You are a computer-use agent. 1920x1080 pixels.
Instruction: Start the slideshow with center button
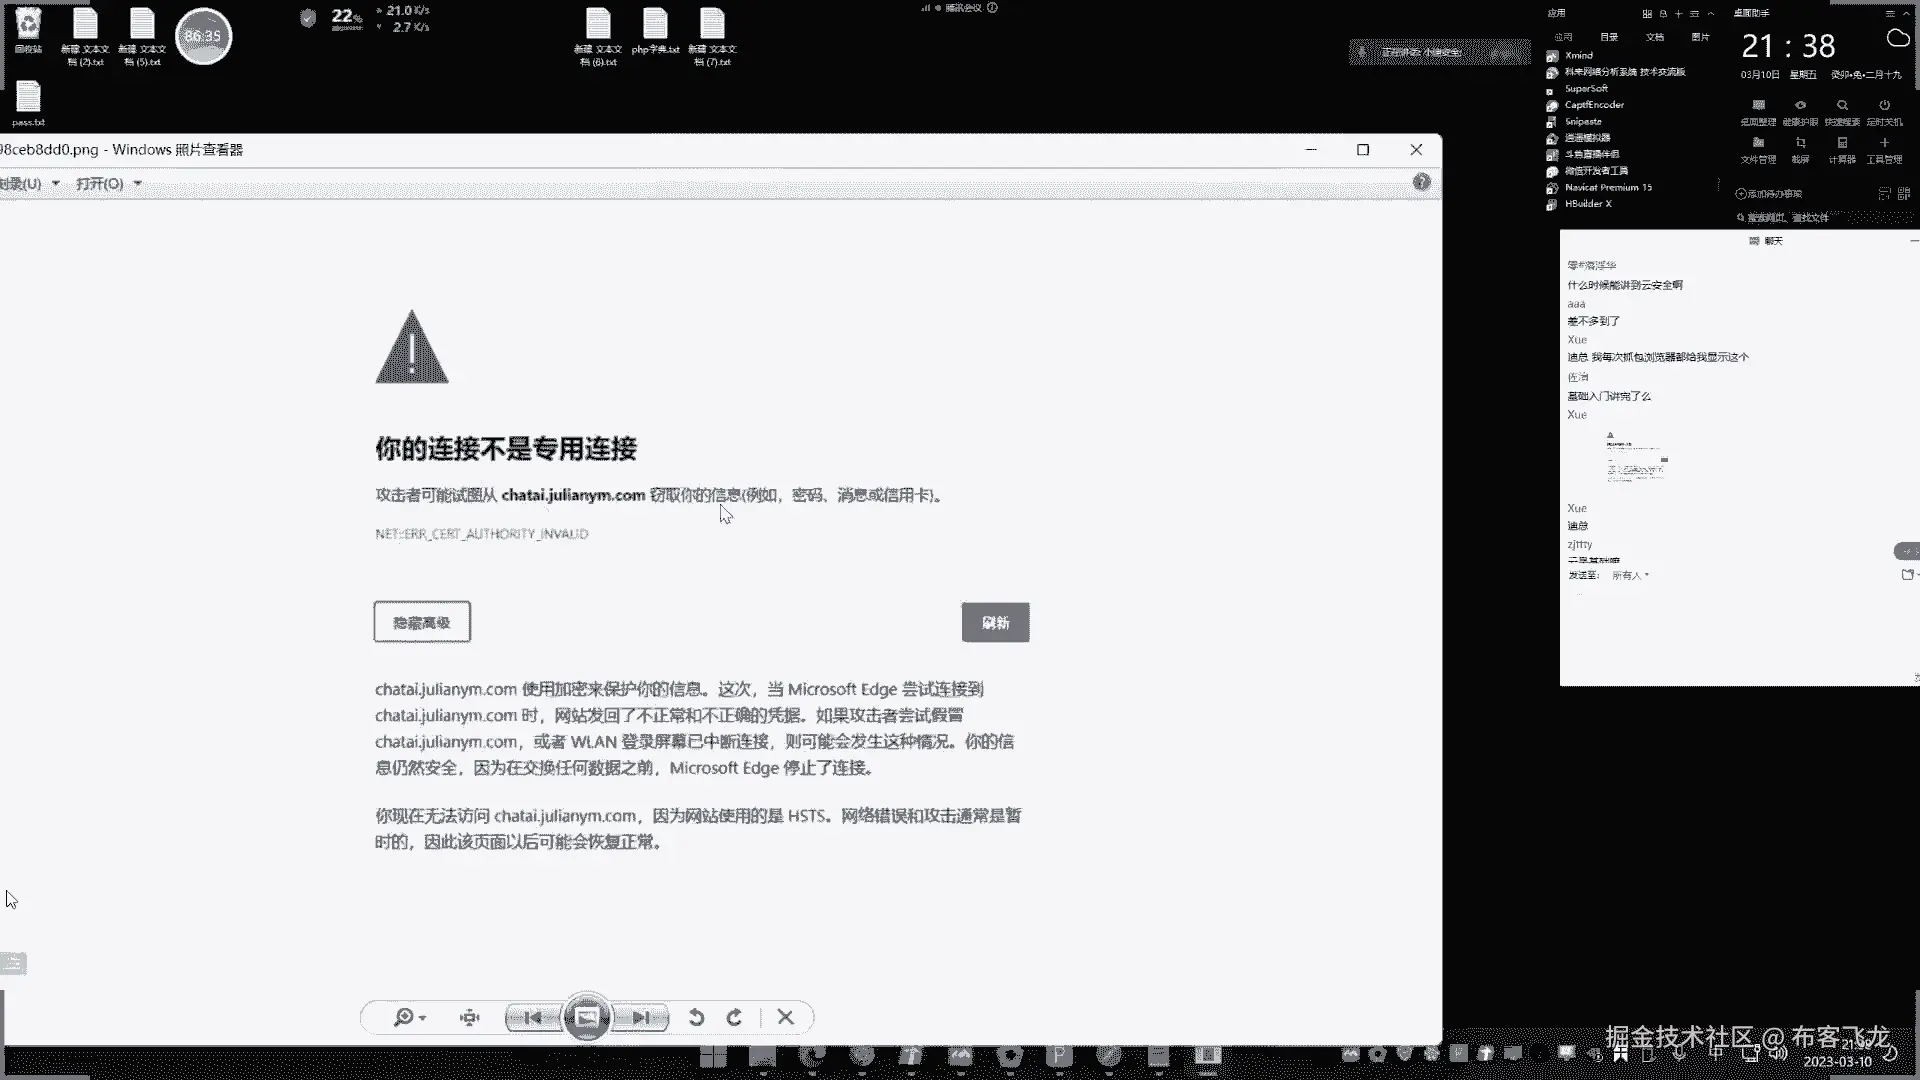[x=587, y=1017]
